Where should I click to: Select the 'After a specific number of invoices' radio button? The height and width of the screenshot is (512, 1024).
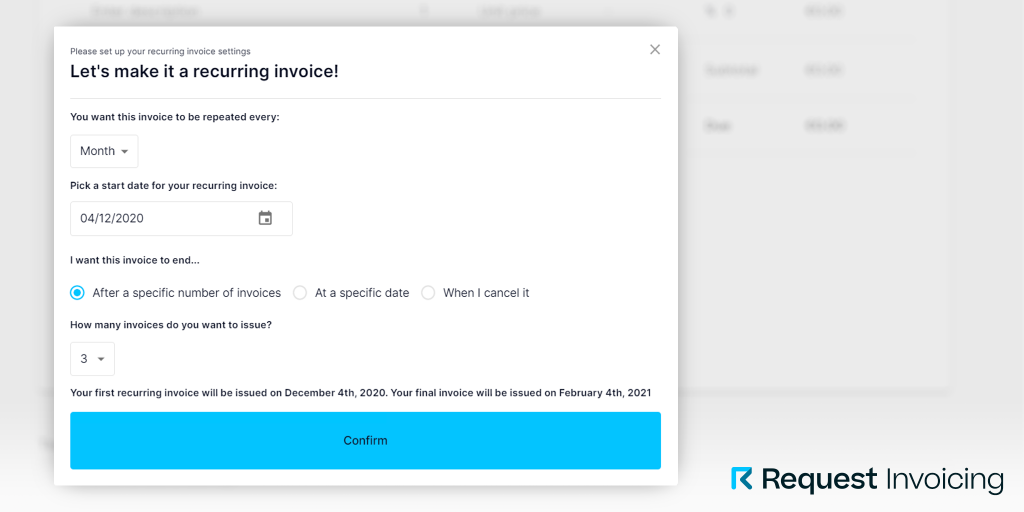click(x=77, y=293)
